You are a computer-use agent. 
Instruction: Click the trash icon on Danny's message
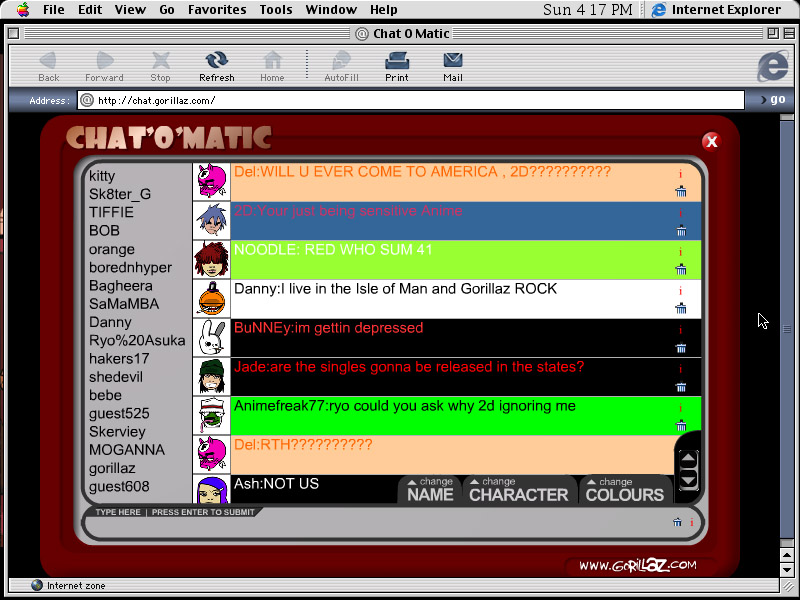pos(681,309)
